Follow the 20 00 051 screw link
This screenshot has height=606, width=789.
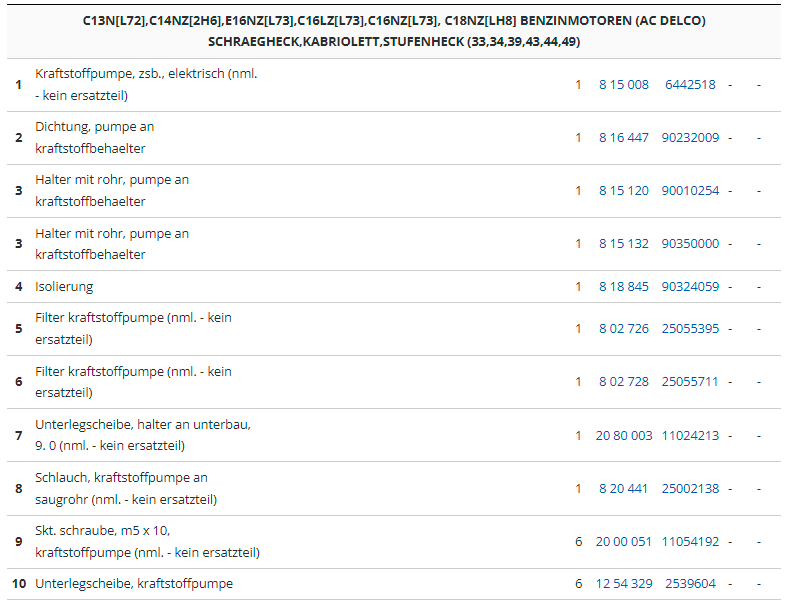[623, 542]
